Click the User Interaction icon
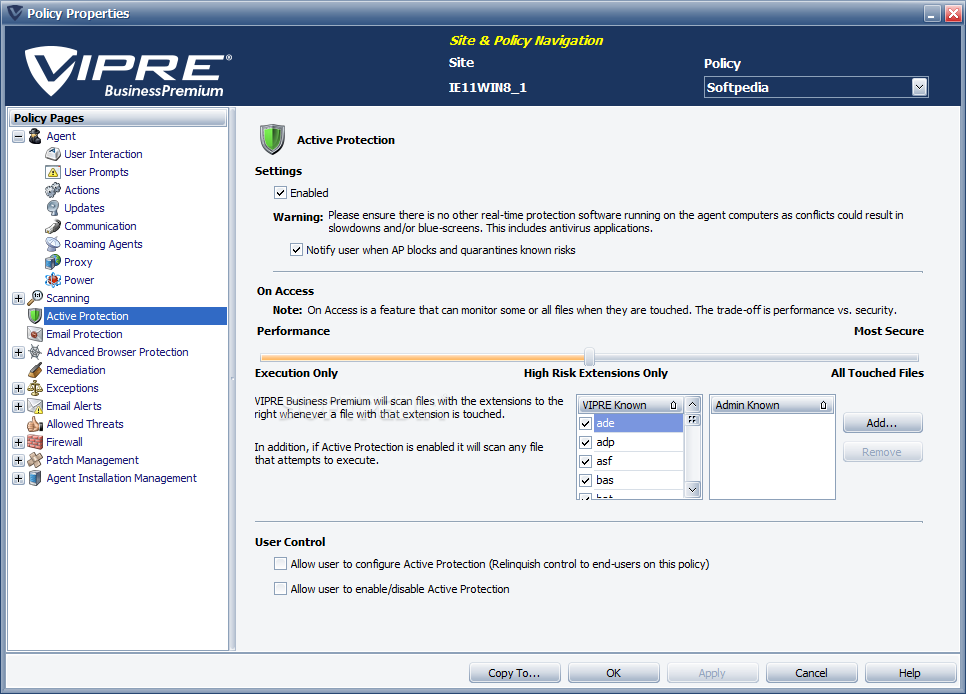 pyautogui.click(x=53, y=154)
